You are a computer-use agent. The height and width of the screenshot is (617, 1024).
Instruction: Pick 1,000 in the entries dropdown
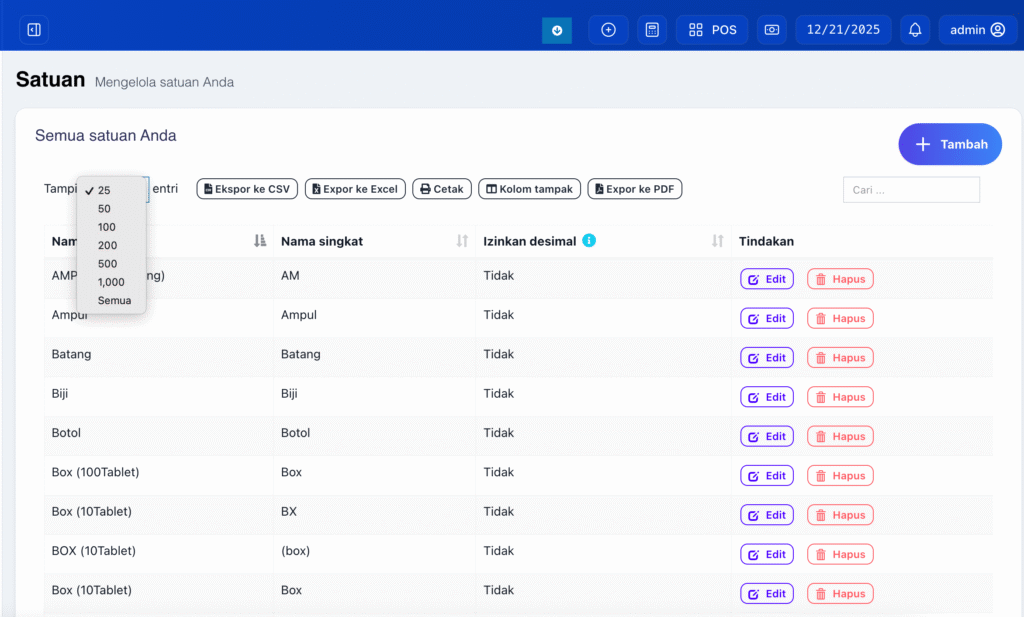pos(111,282)
